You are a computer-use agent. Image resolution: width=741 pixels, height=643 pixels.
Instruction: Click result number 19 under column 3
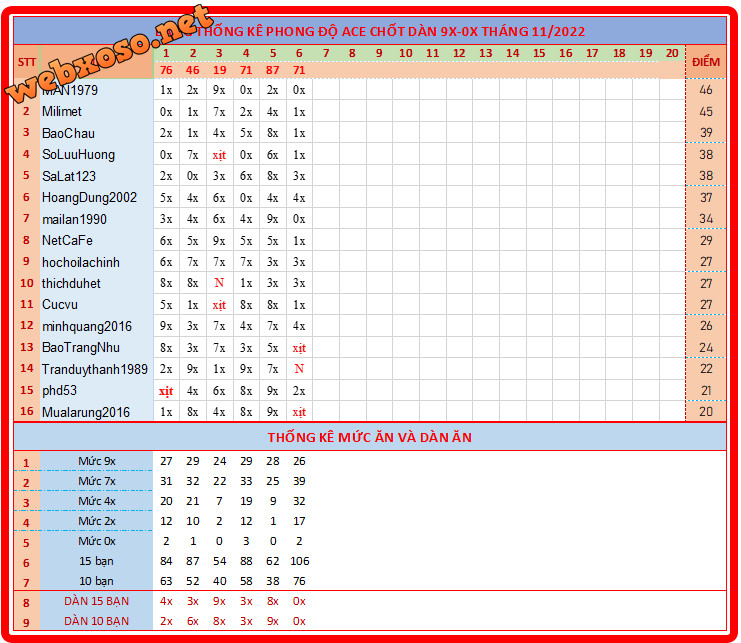tap(219, 70)
